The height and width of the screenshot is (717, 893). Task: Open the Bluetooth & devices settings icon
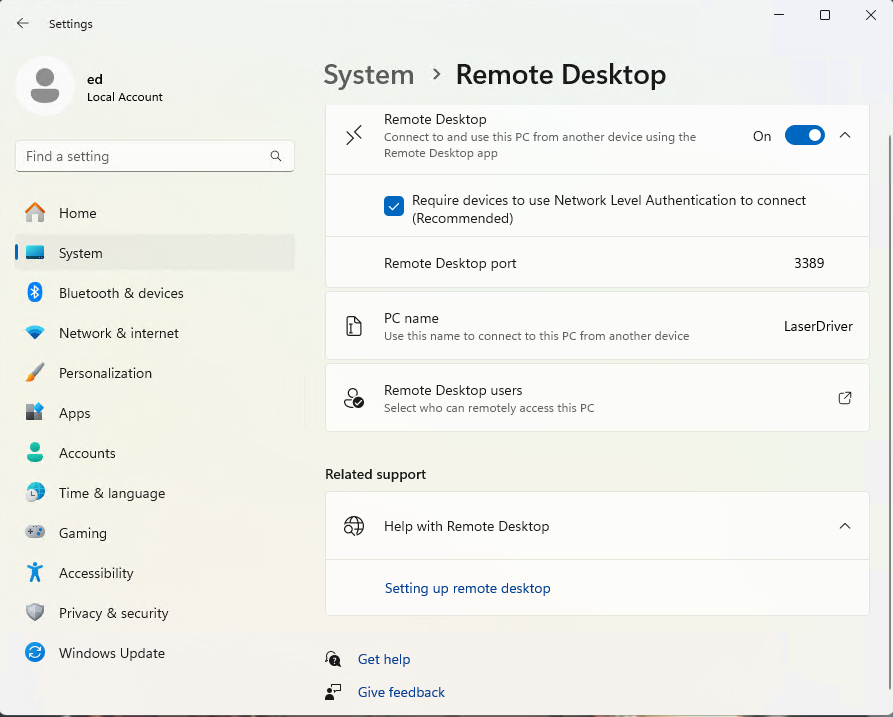(x=35, y=293)
